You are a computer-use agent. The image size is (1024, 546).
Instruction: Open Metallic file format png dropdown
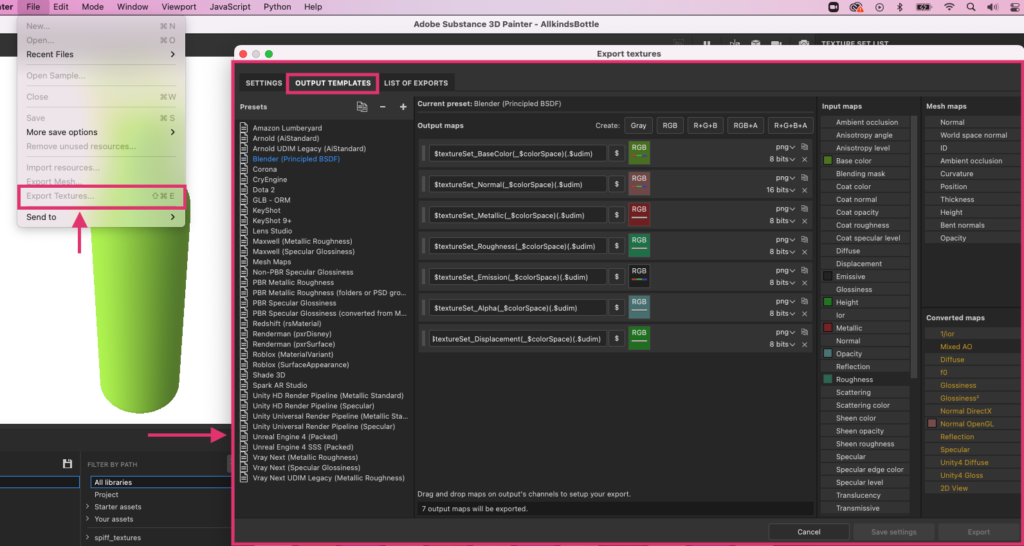(x=786, y=208)
